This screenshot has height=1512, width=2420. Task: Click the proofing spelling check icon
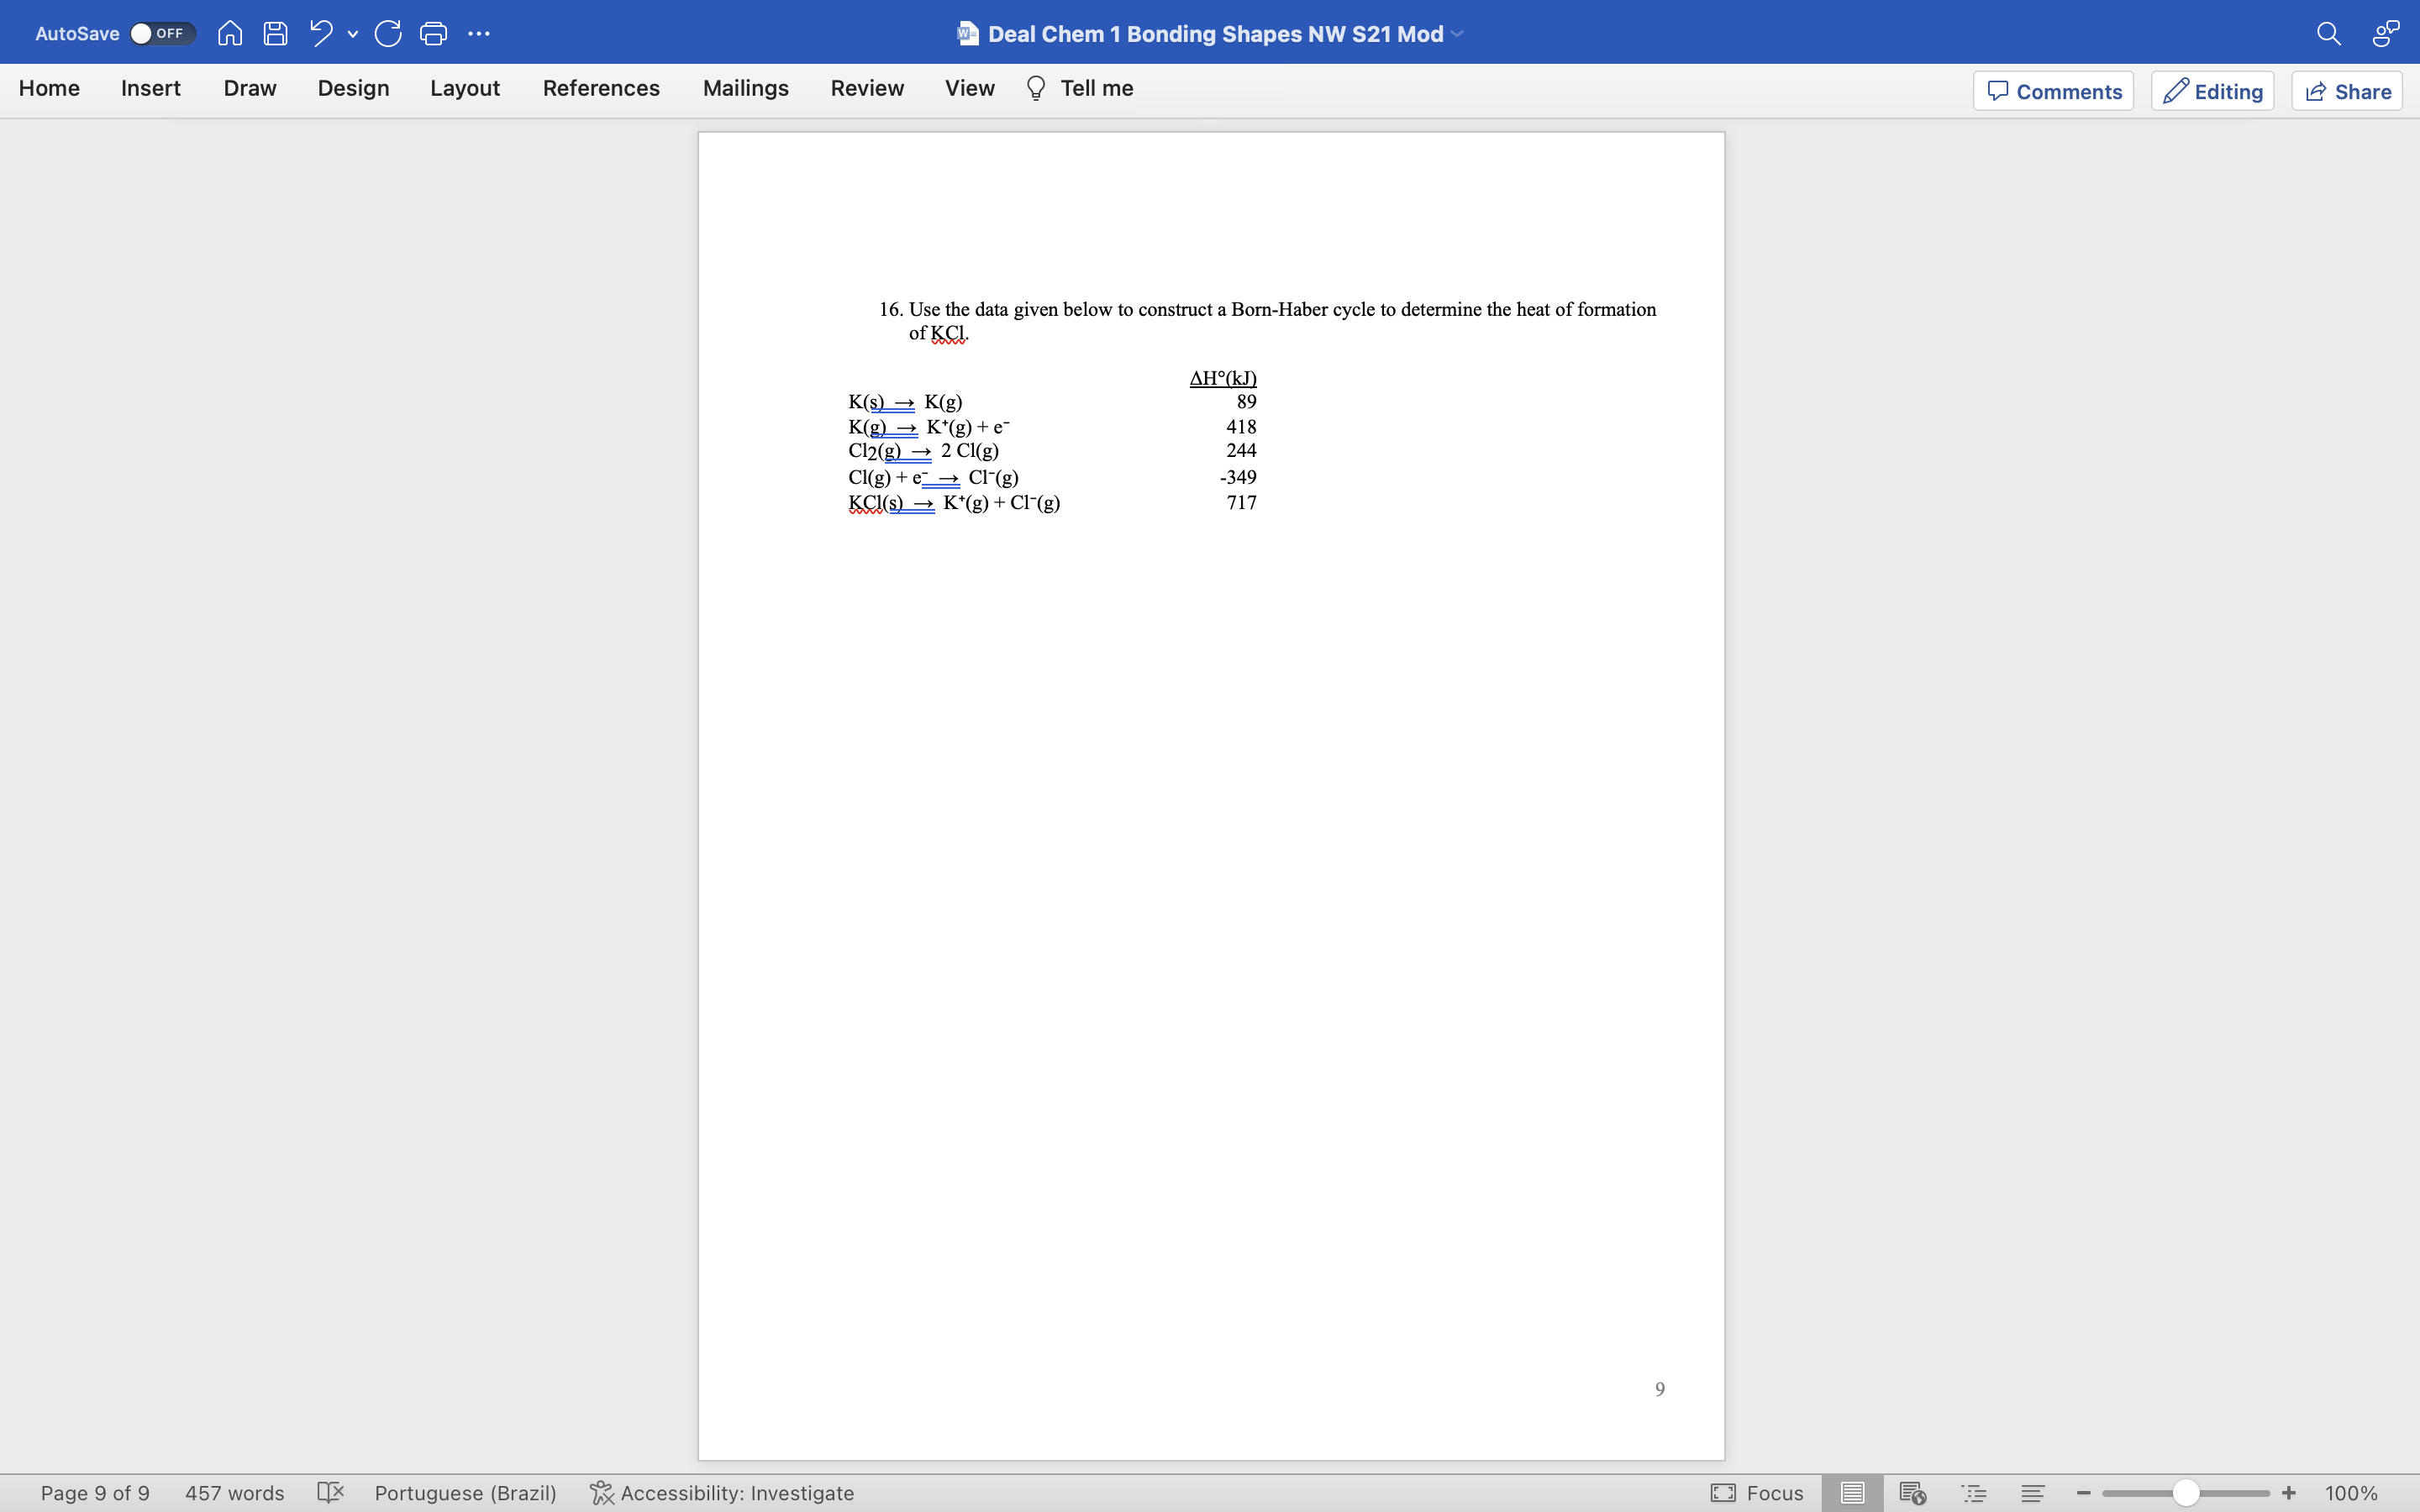point(330,1492)
